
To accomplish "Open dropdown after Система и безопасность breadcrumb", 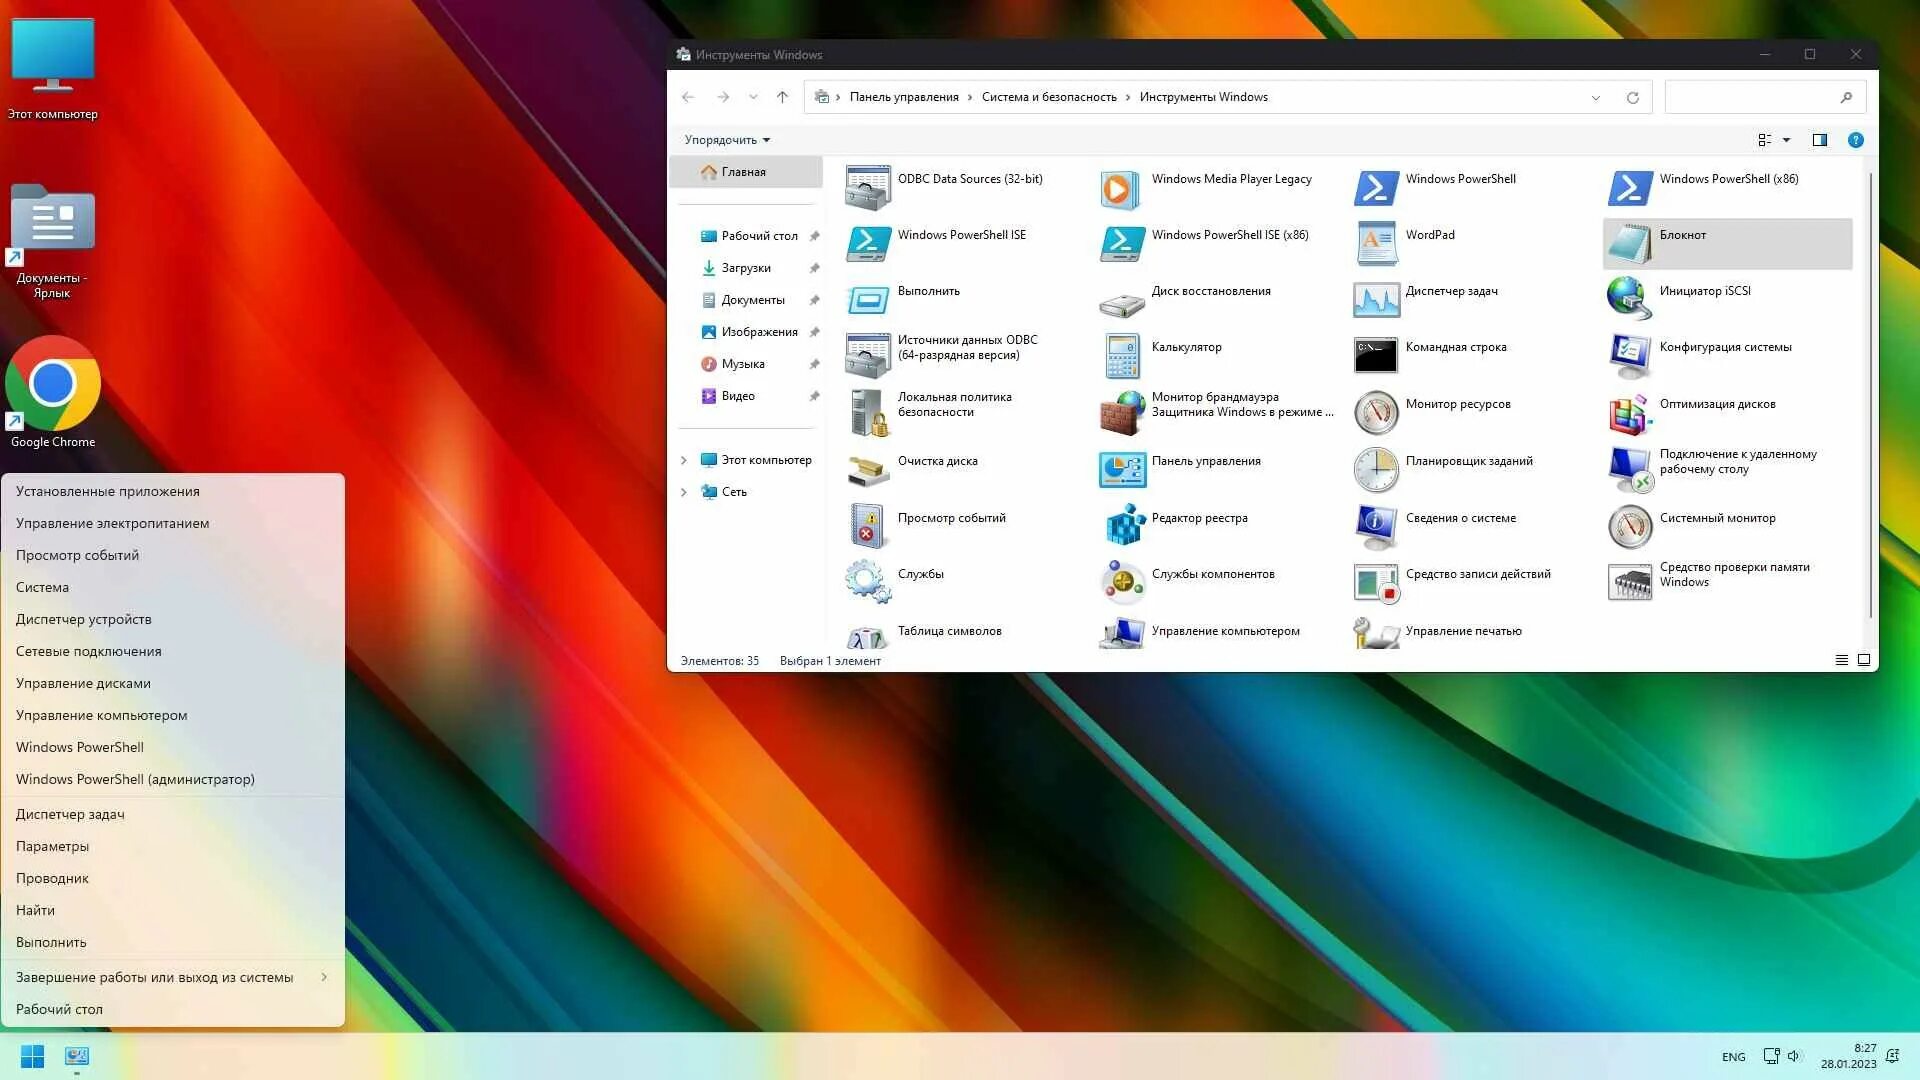I will (1128, 97).
